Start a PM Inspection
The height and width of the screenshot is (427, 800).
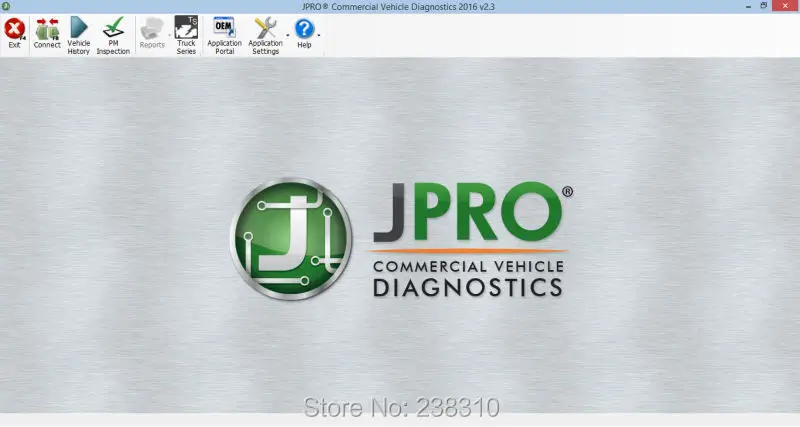113,35
